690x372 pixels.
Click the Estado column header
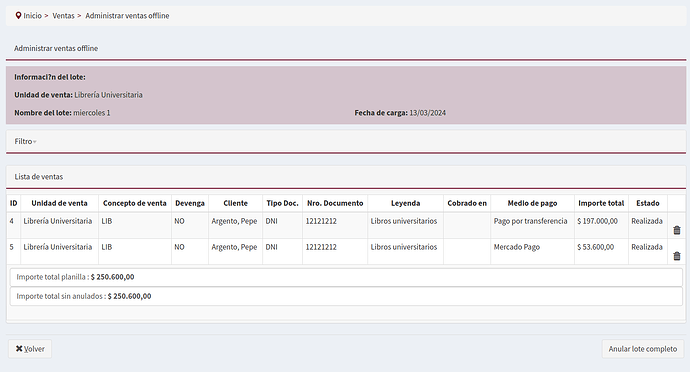(x=648, y=203)
